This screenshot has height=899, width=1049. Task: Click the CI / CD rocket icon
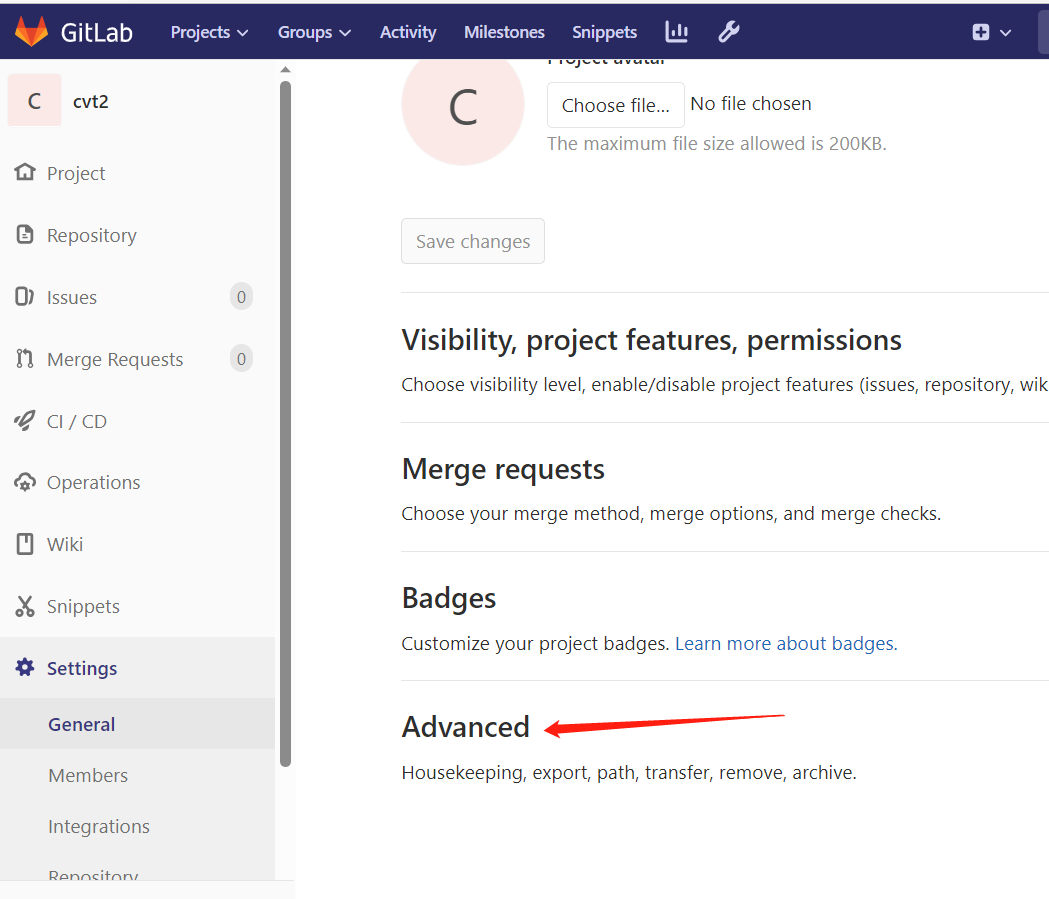(25, 421)
